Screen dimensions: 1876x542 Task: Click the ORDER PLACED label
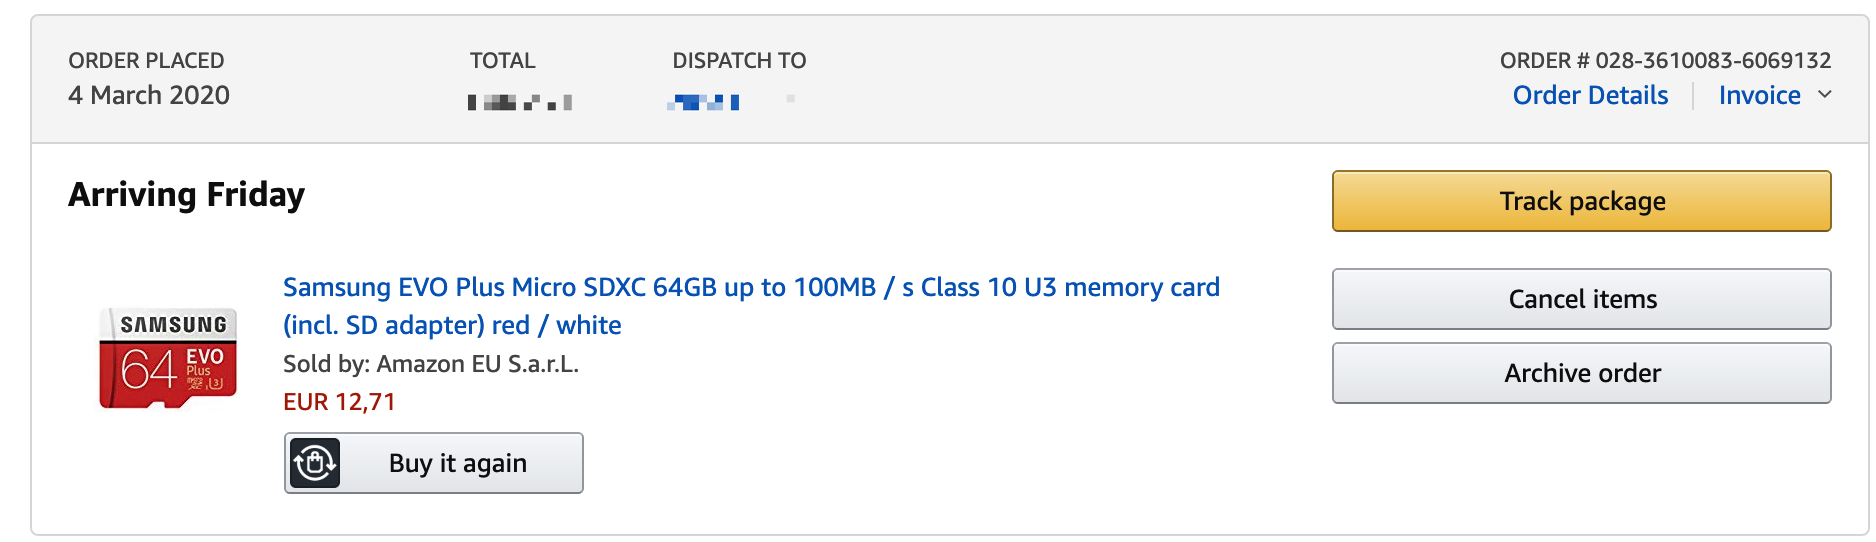pyautogui.click(x=146, y=60)
